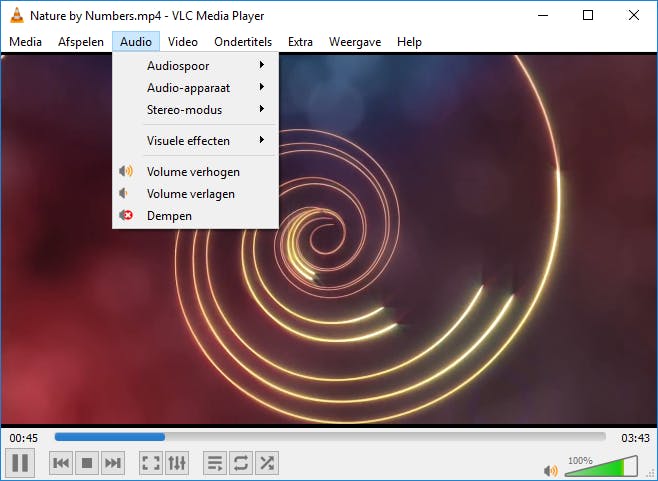Choose Volume verhogen menu entry
This screenshot has height=481, width=658.
tap(195, 171)
